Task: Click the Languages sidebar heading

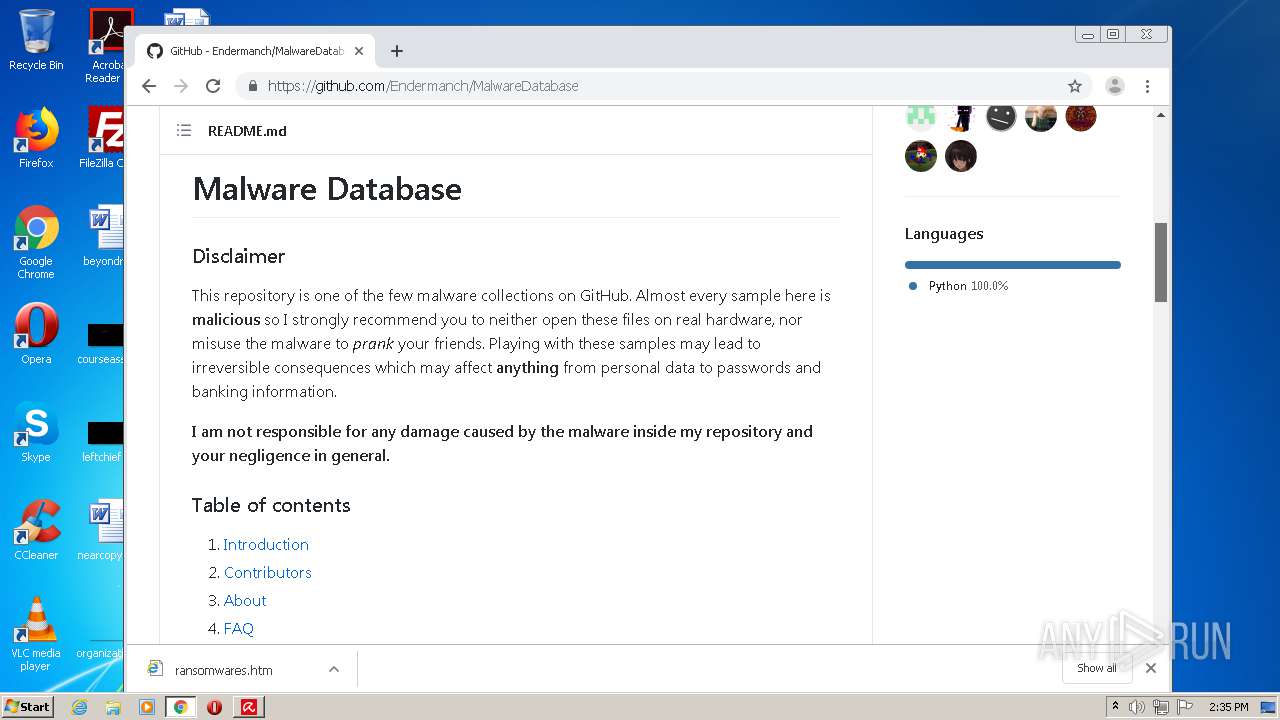Action: coord(944,234)
